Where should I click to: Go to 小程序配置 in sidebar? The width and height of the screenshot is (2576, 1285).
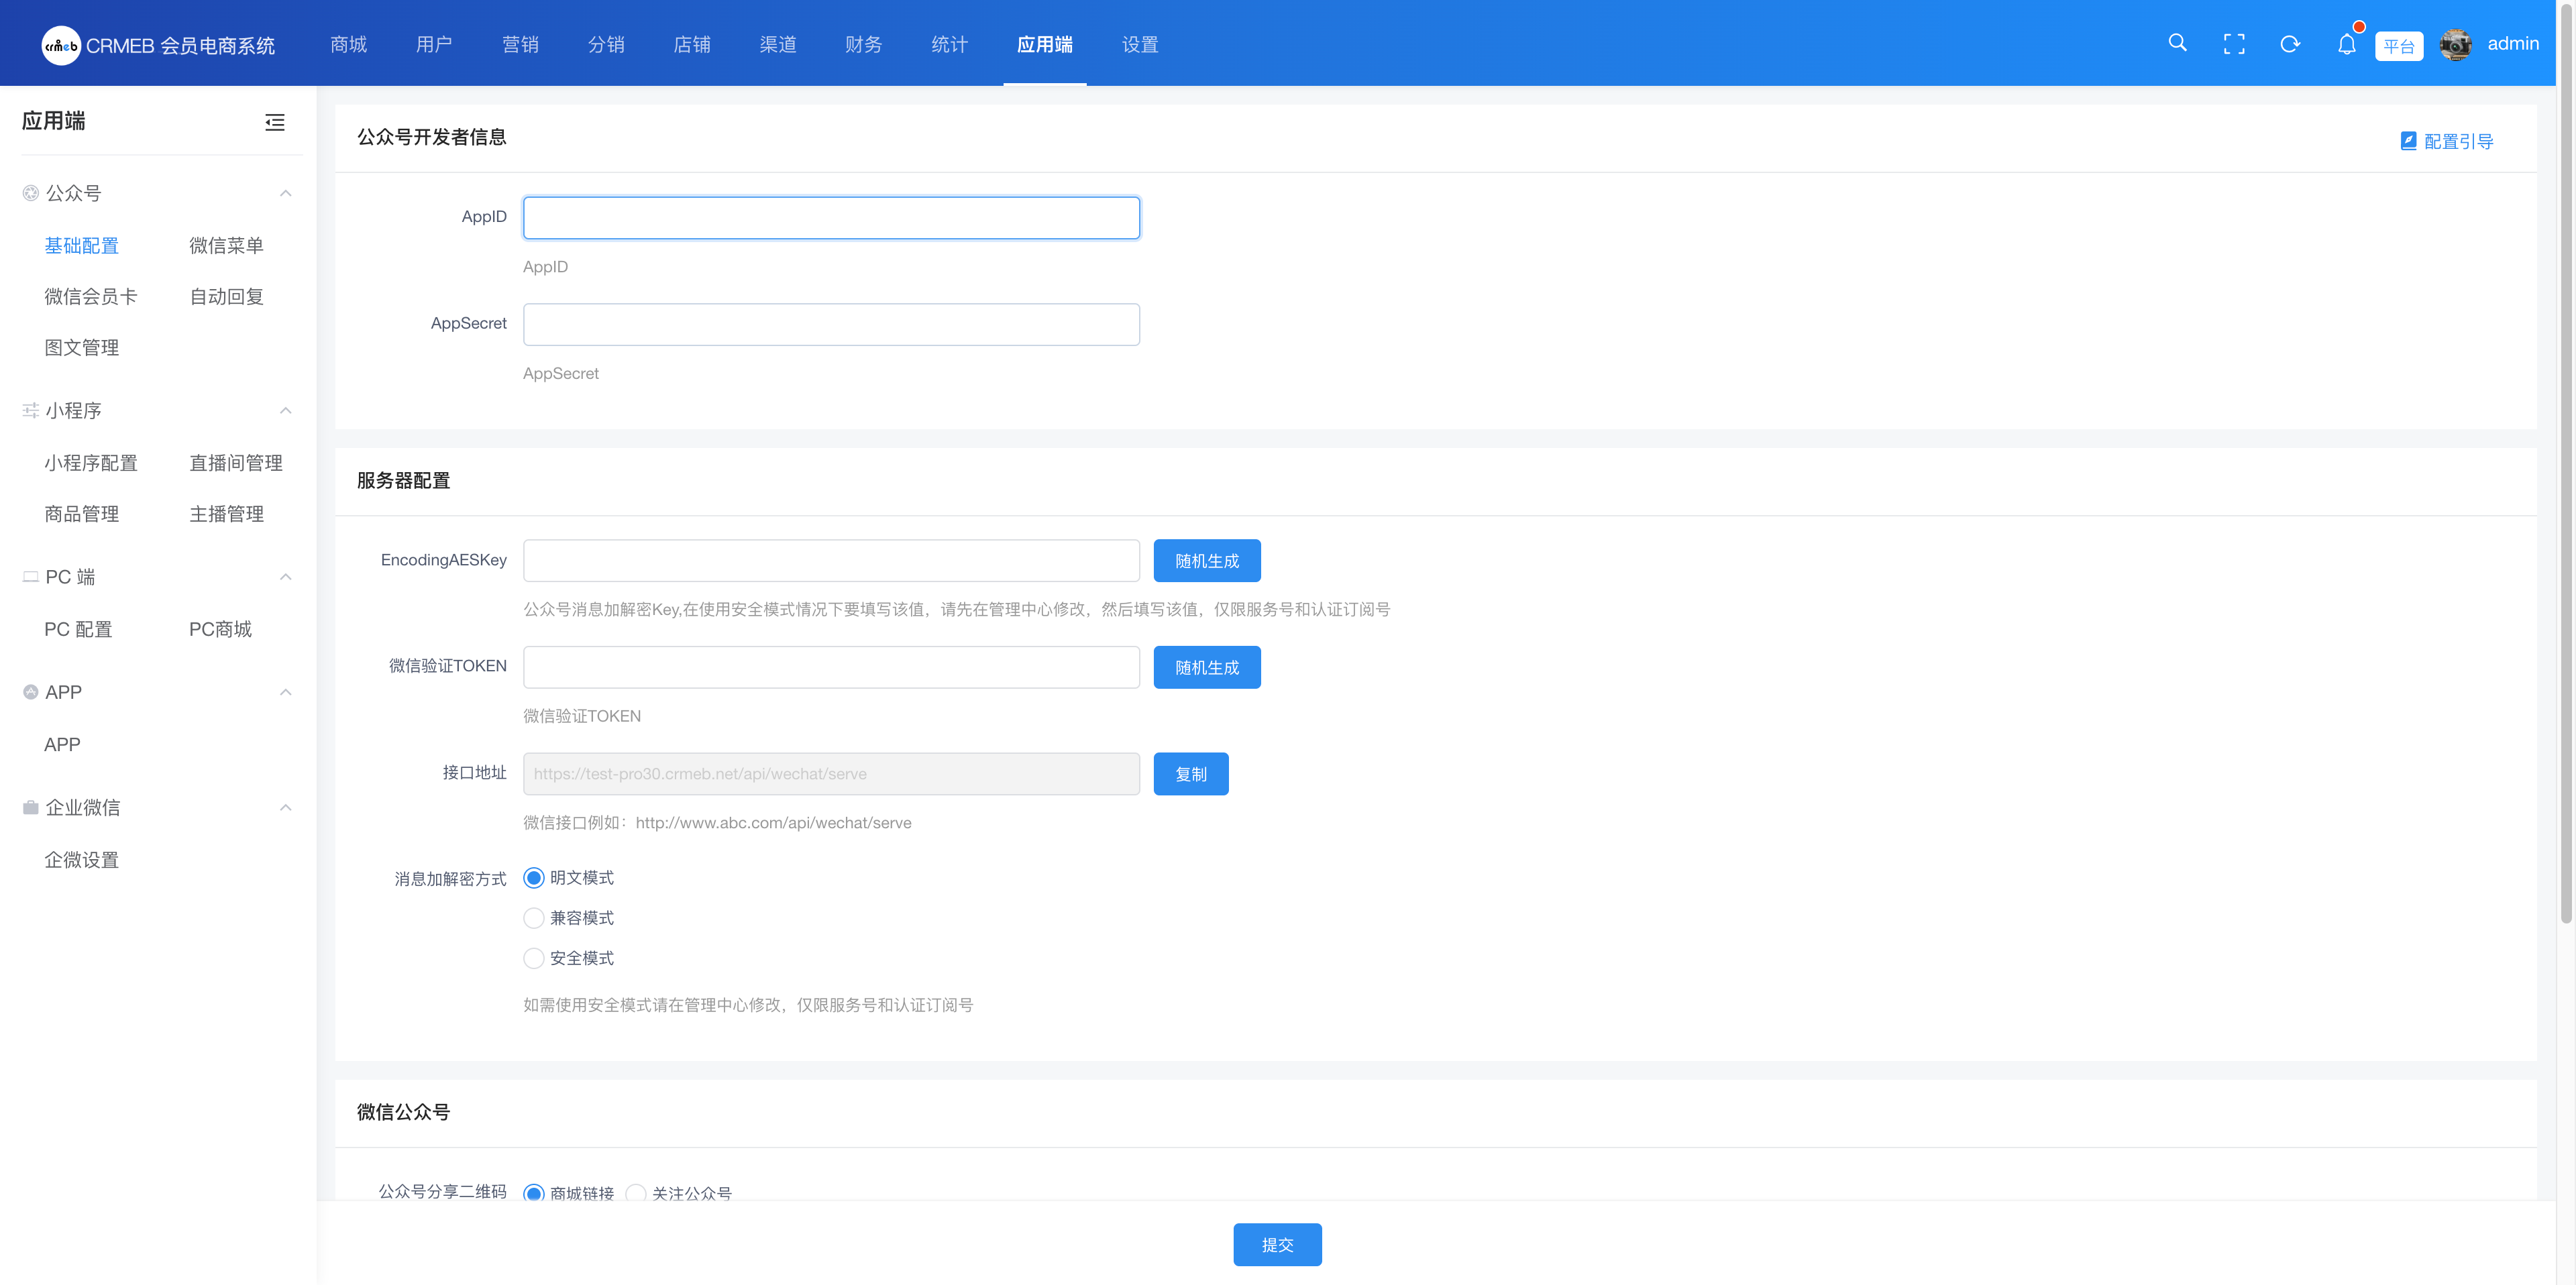[91, 462]
